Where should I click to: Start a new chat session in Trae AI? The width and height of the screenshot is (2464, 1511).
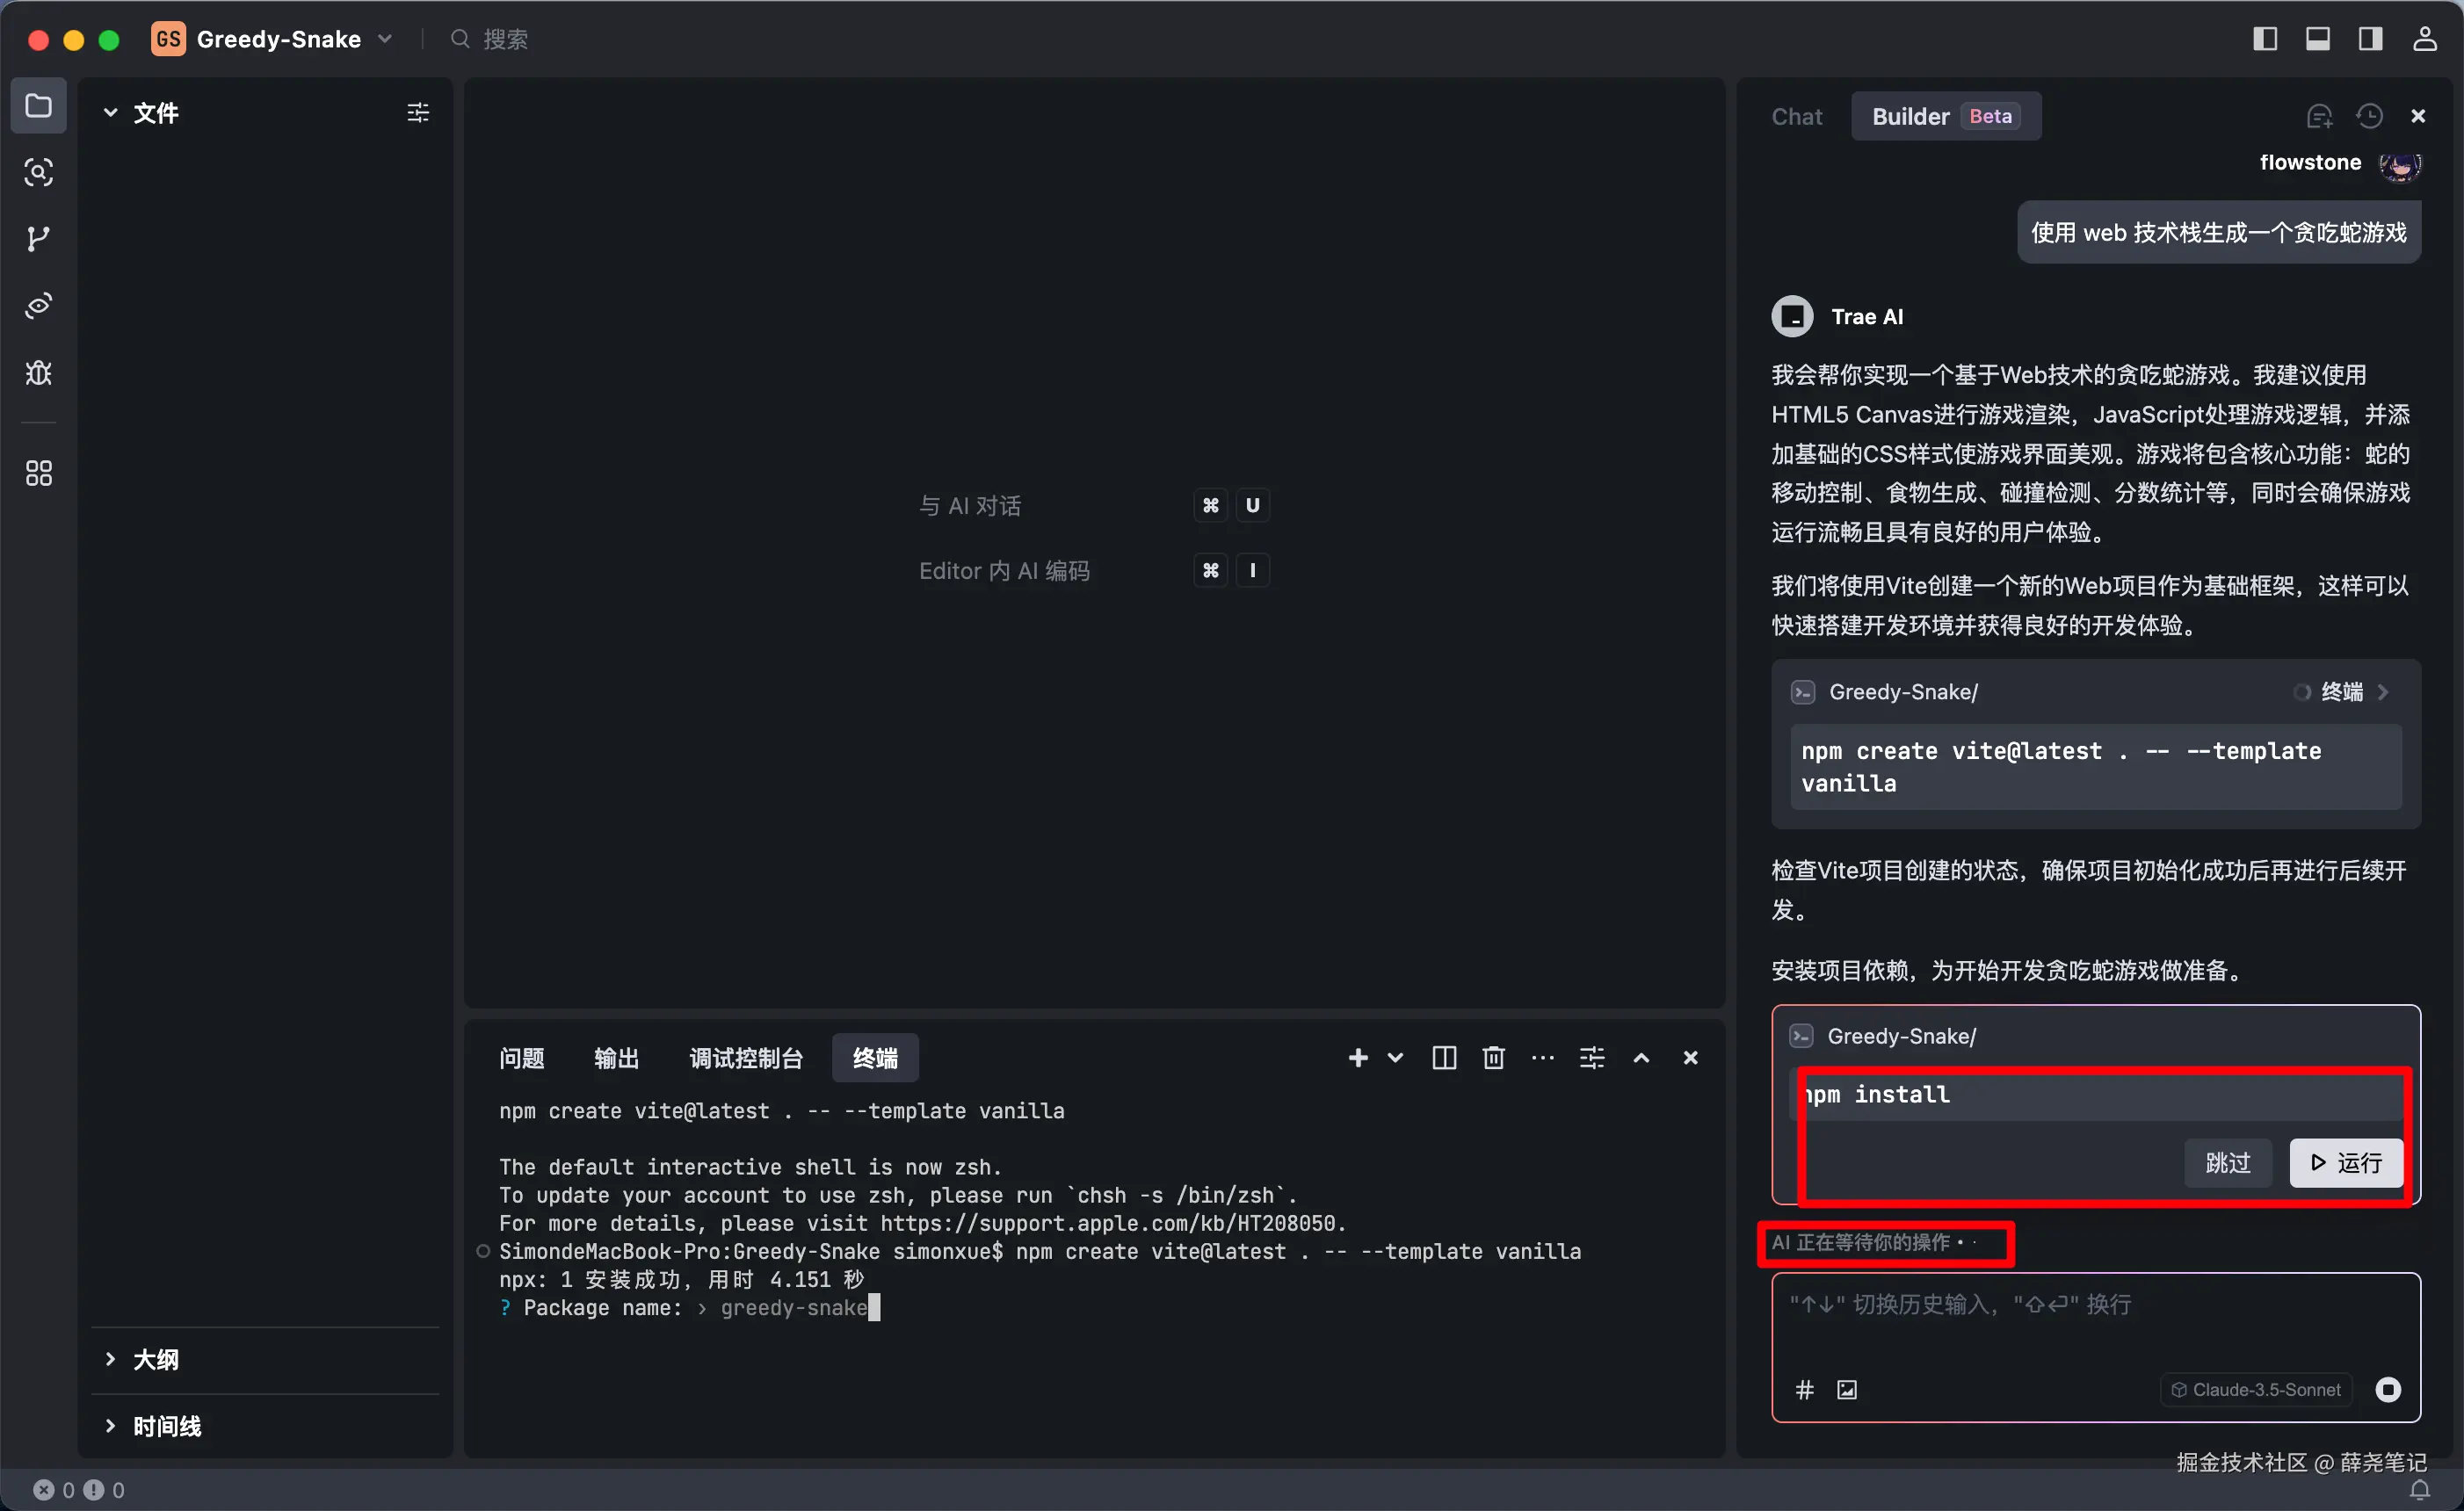(2321, 115)
